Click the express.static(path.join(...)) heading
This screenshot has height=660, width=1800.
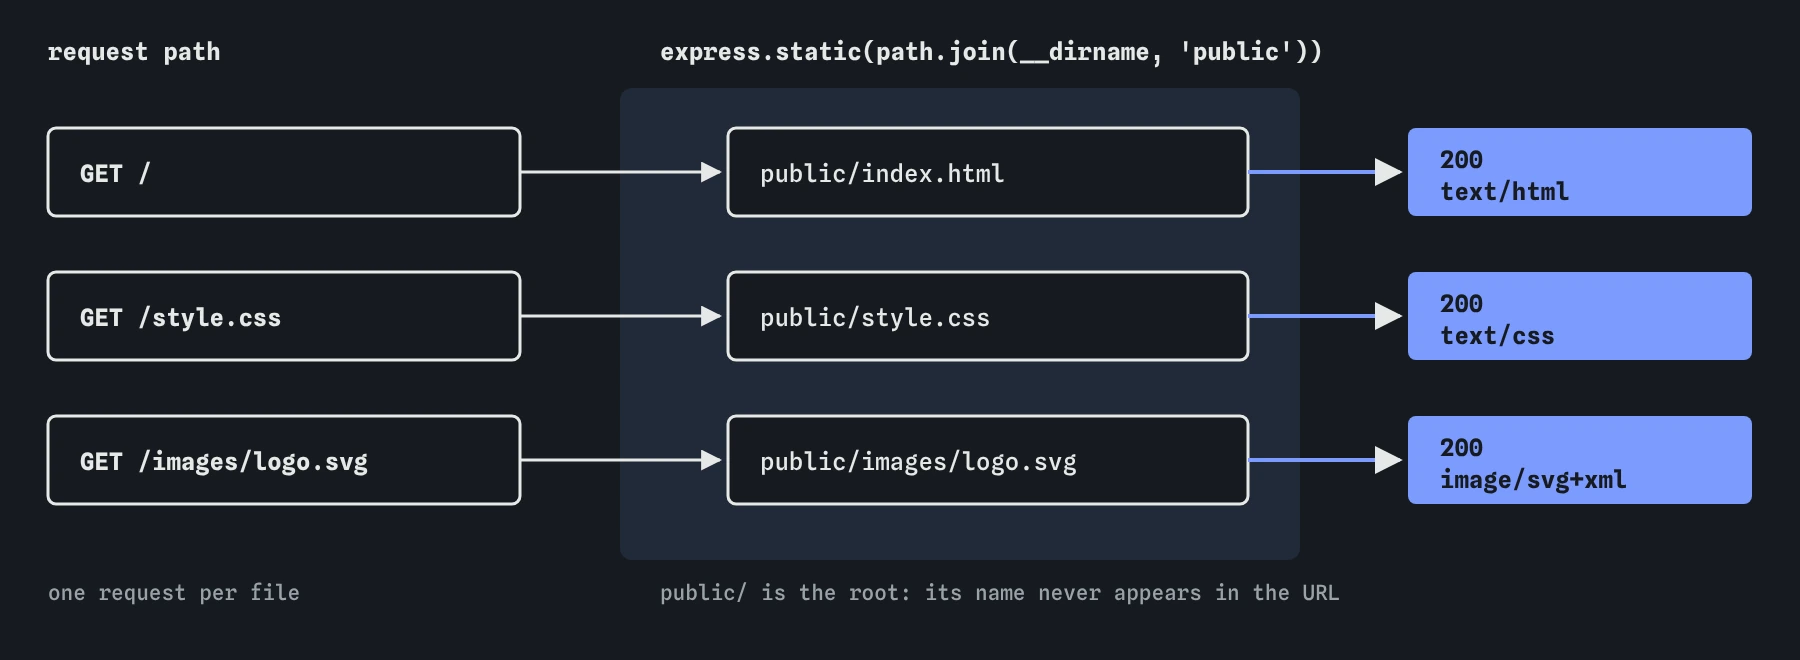[991, 52]
